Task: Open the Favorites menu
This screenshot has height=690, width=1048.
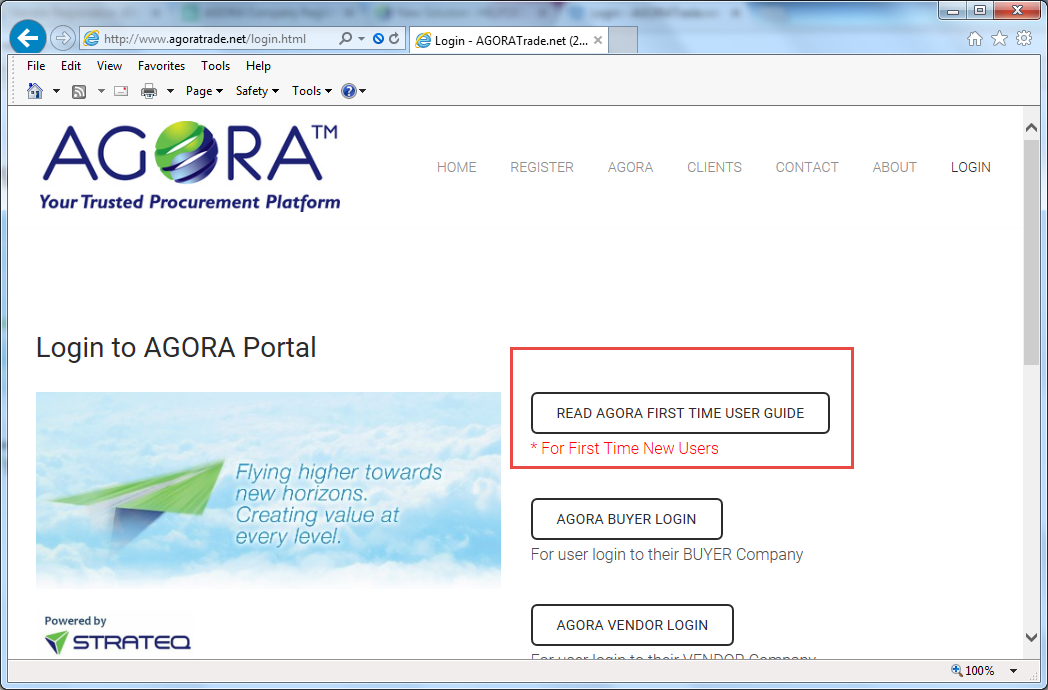Action: [161, 66]
